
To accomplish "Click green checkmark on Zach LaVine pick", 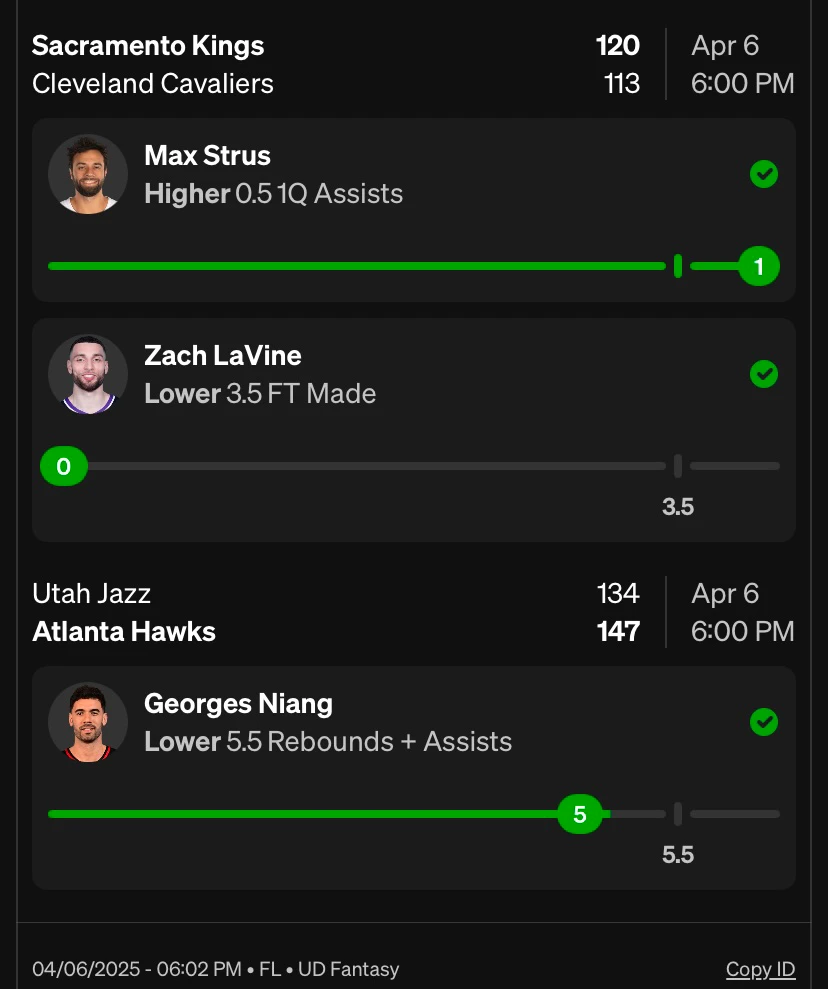I will click(x=764, y=374).
